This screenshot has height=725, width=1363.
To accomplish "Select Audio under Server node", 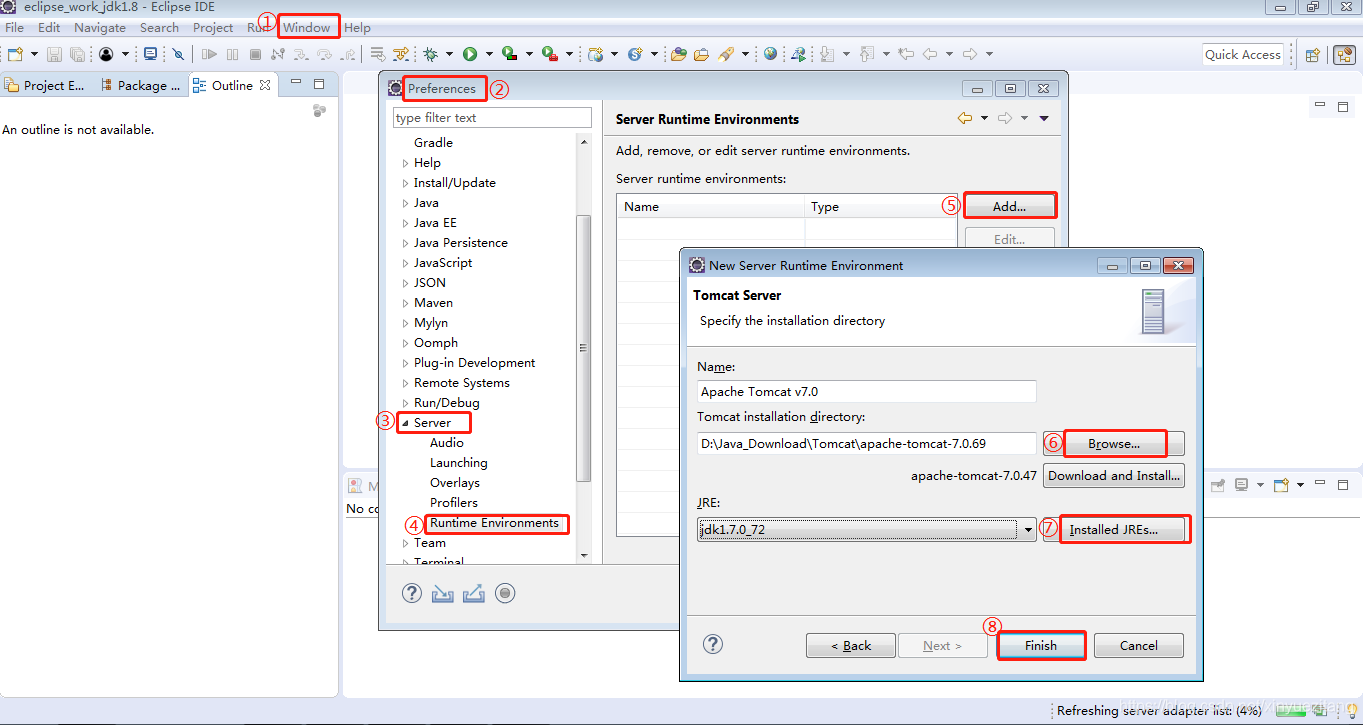I will [x=446, y=443].
